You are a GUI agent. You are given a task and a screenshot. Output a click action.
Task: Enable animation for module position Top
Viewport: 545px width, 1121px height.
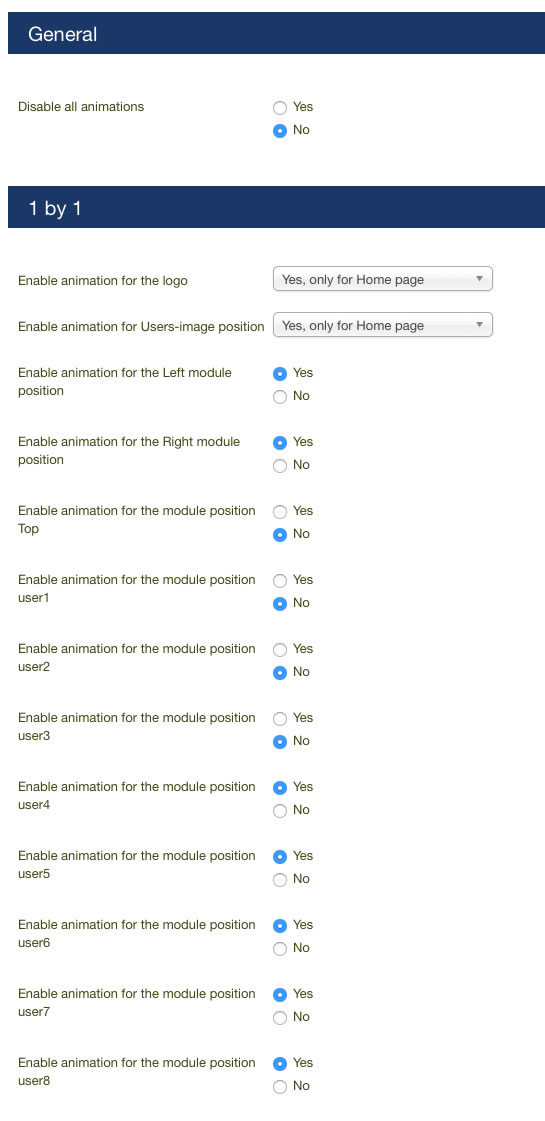coord(280,512)
